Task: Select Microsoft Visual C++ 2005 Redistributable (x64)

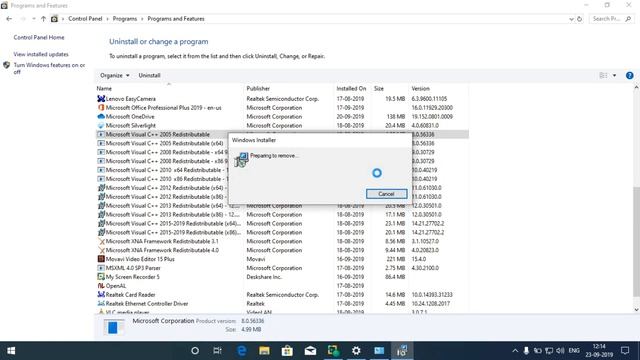Action: coord(164,143)
